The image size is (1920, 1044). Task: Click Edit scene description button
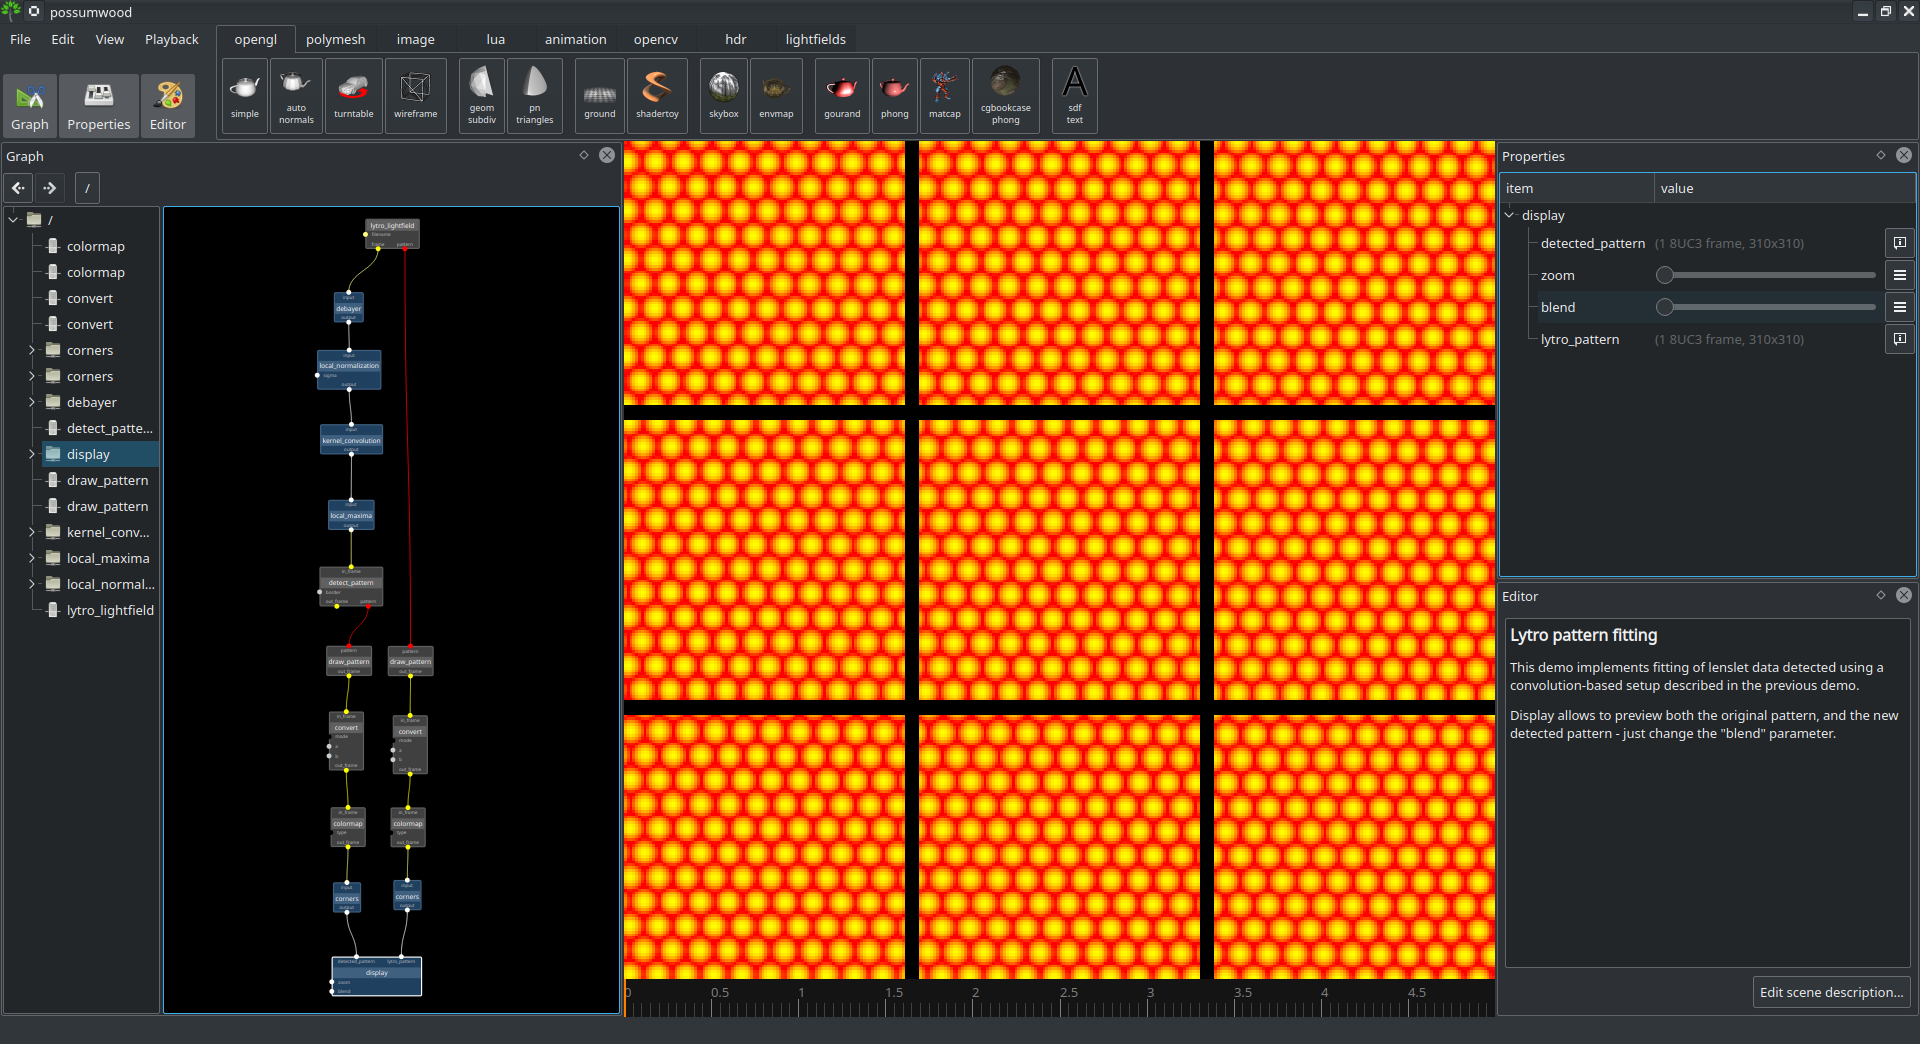tap(1832, 992)
